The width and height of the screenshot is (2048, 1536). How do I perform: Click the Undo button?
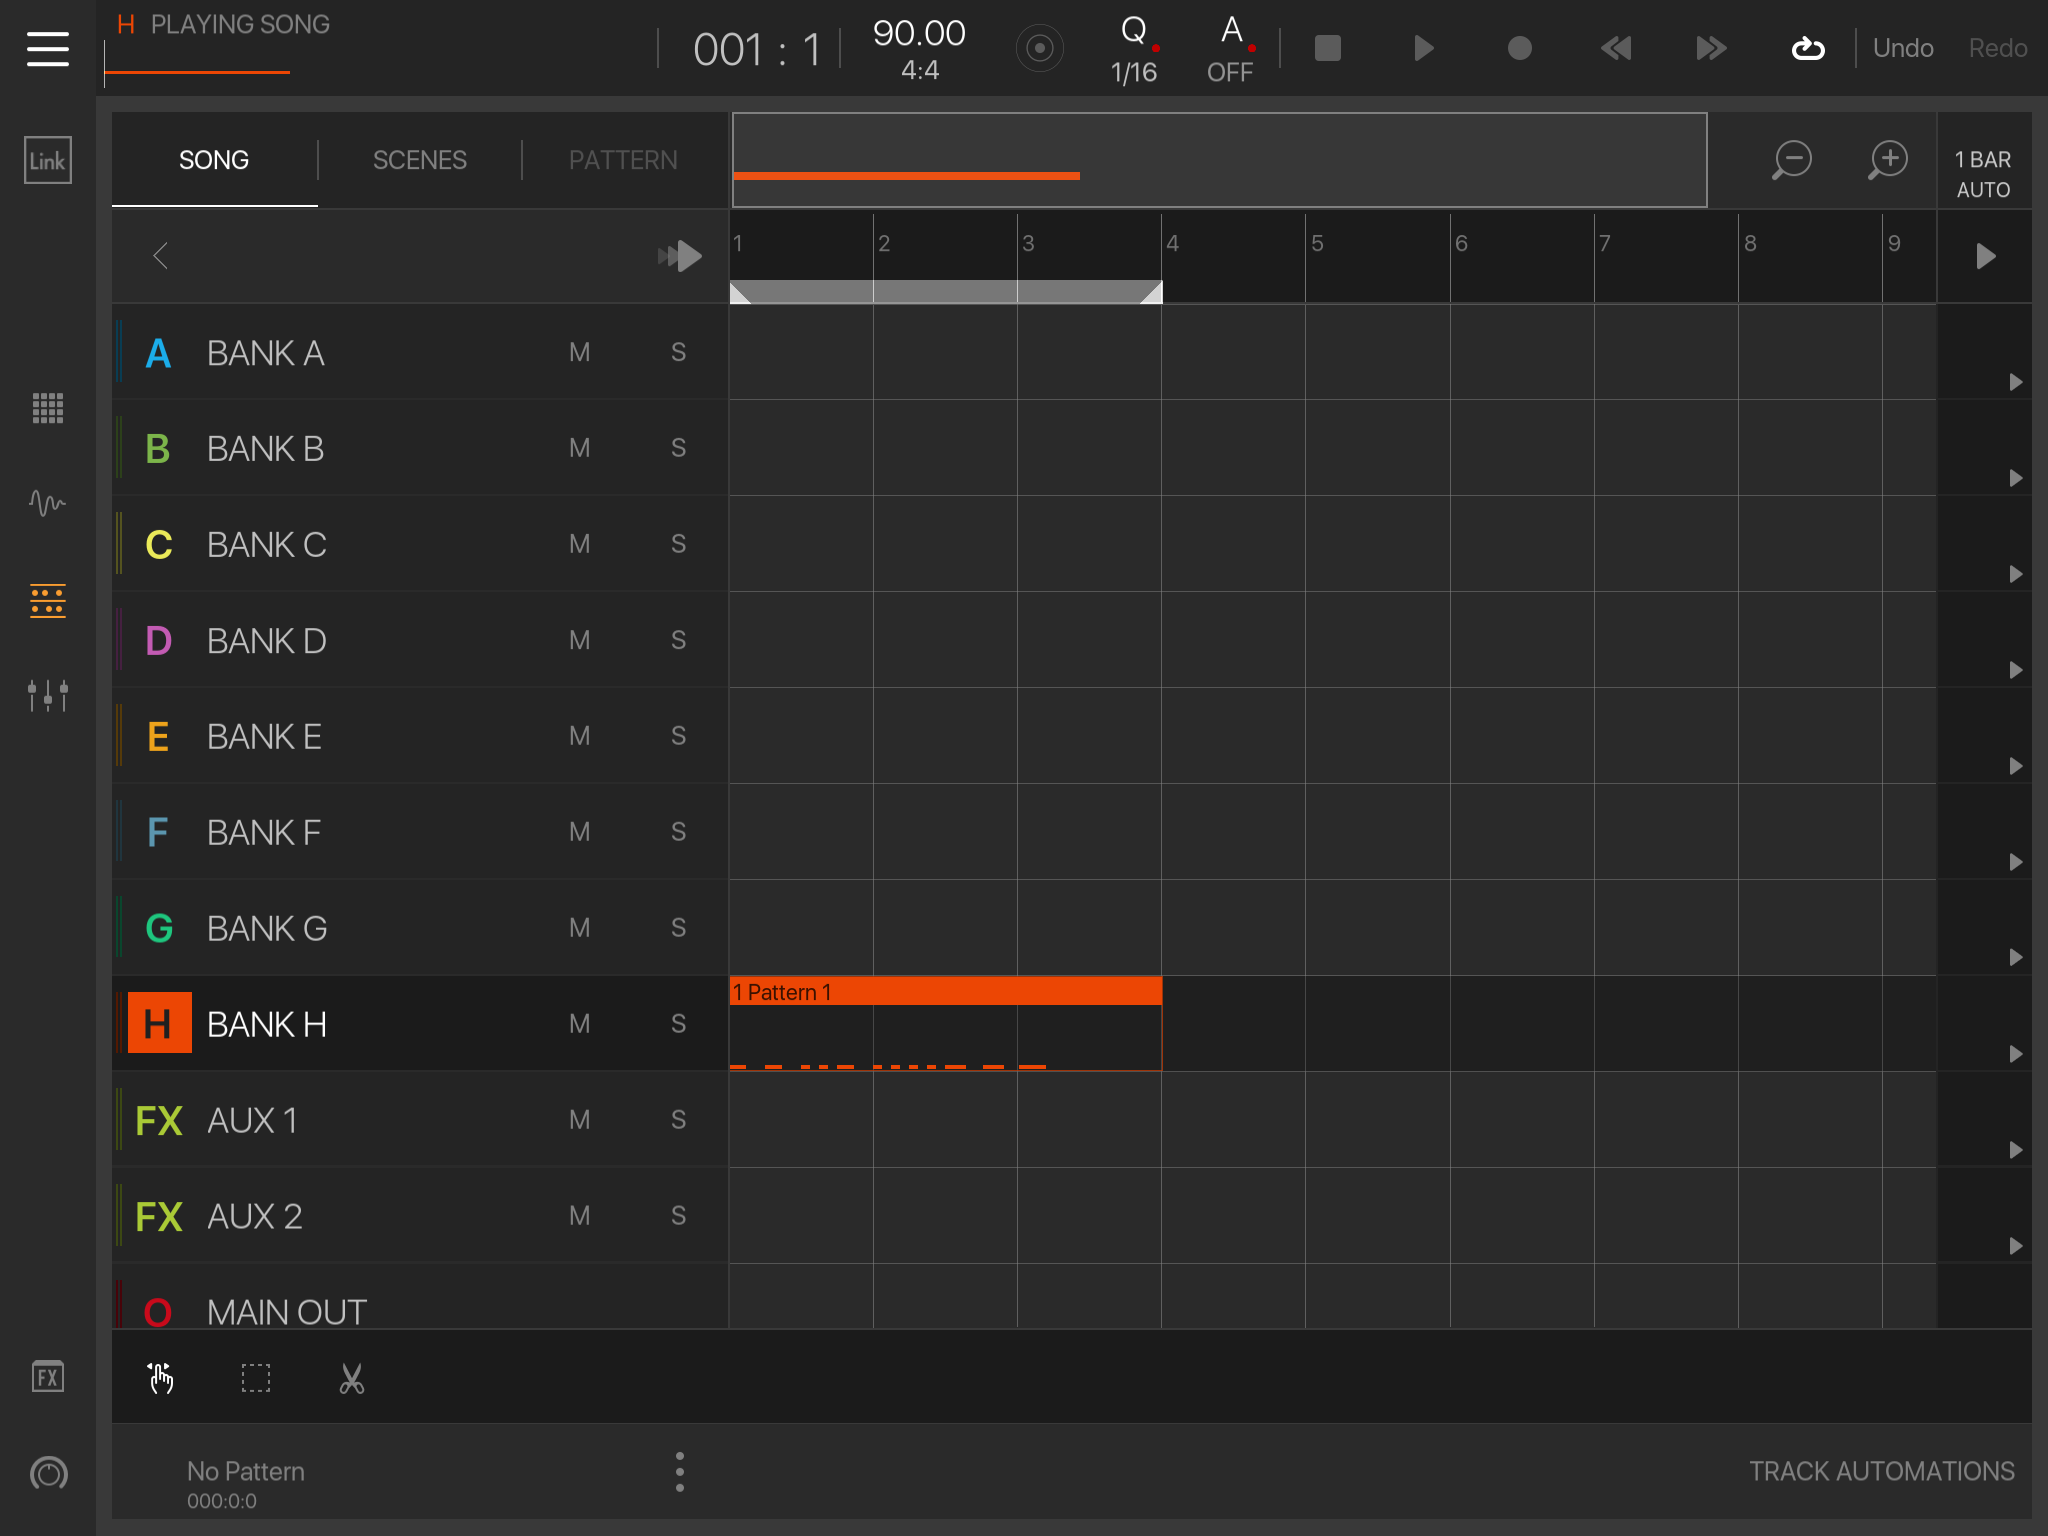coord(1902,48)
